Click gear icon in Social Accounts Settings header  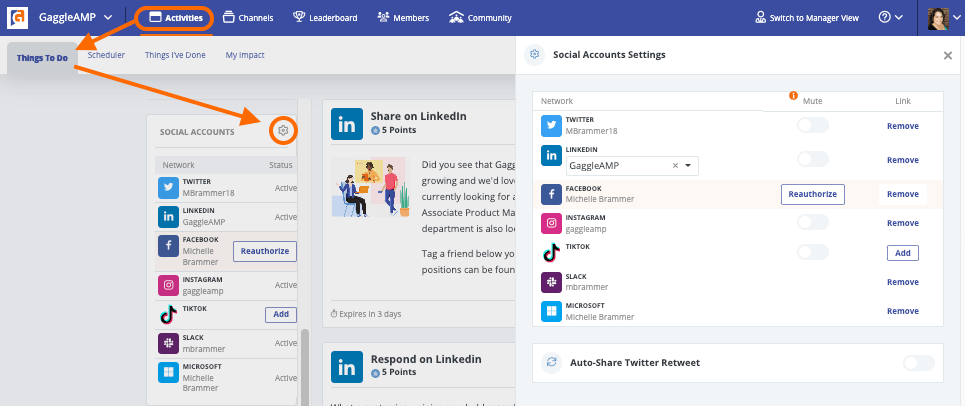tap(535, 55)
